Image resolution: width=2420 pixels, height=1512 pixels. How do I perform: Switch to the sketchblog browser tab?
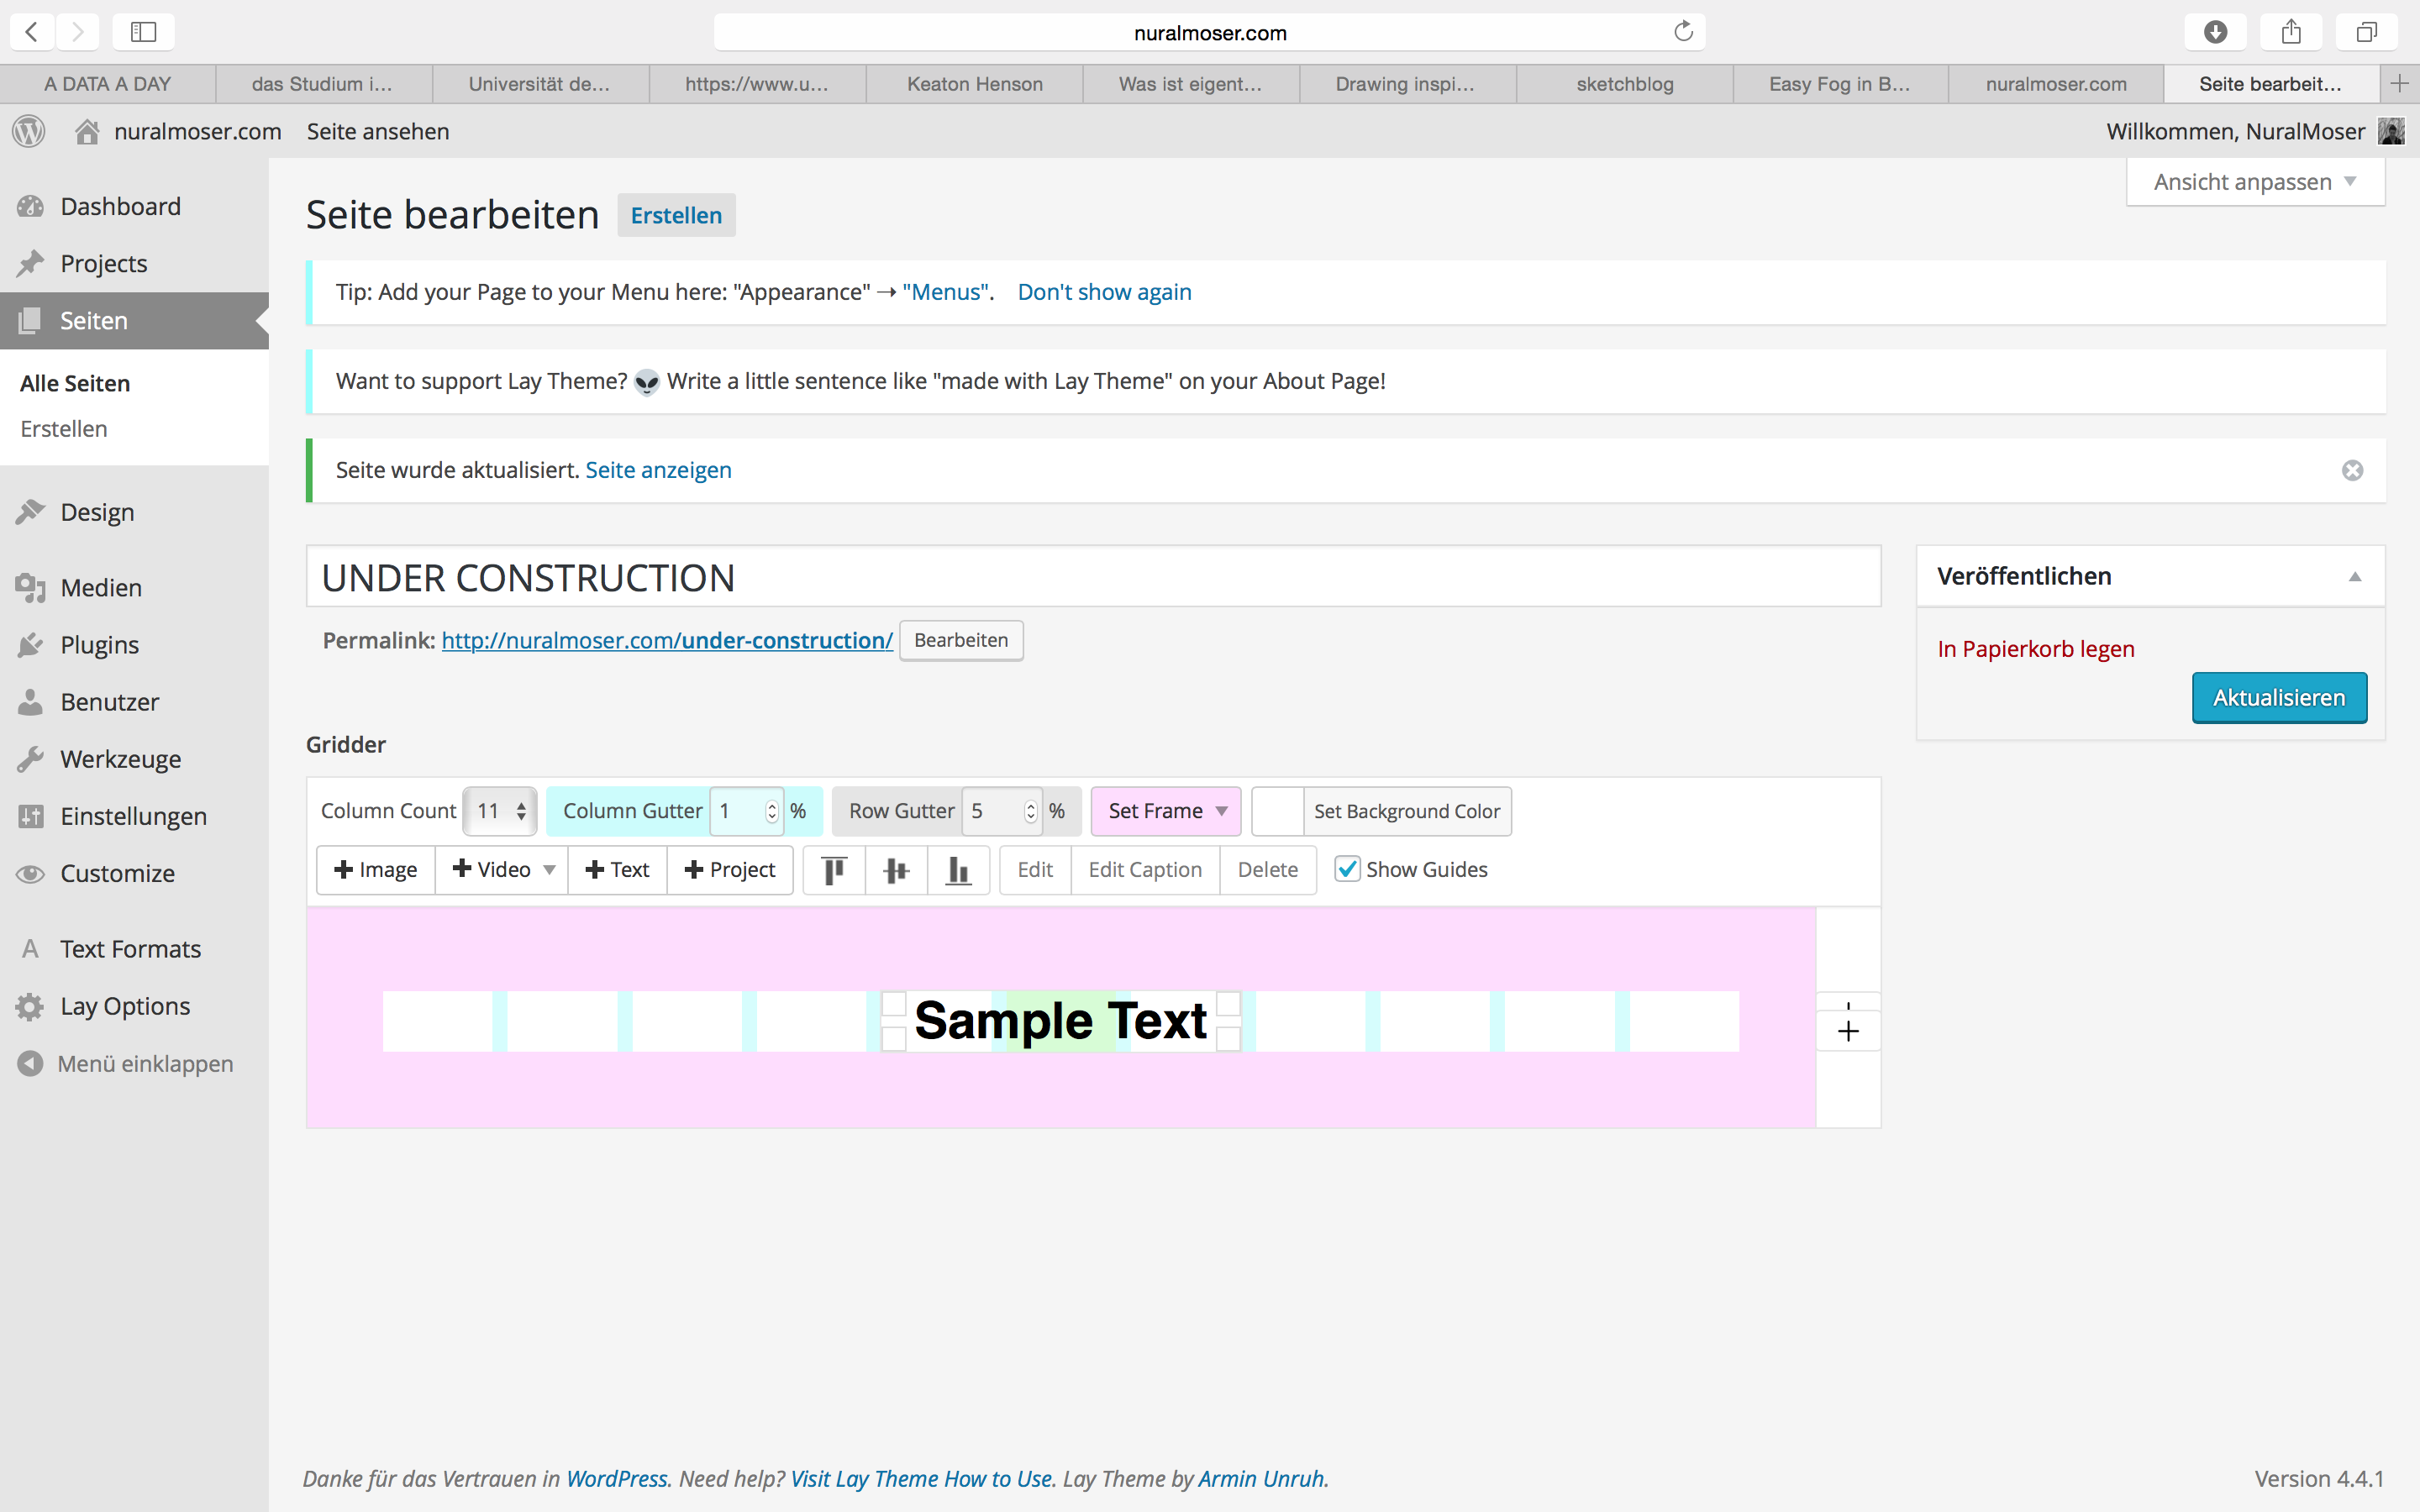(1624, 84)
